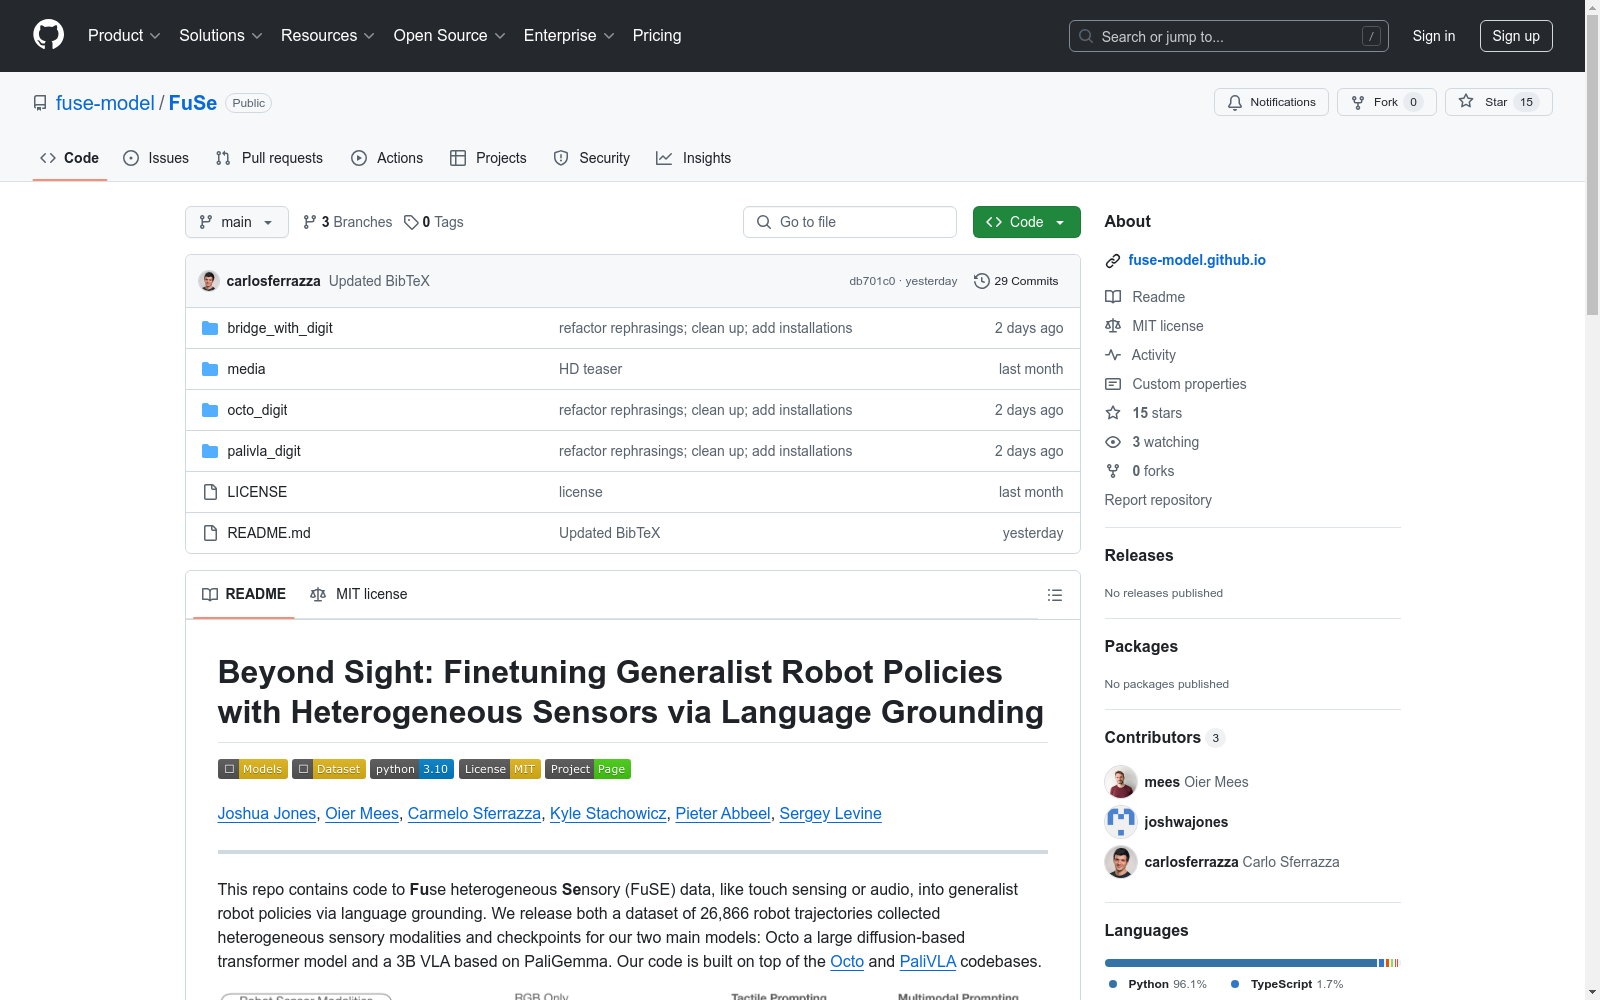Click the Go to file search field
Image resolution: width=1600 pixels, height=1000 pixels.
pos(850,222)
